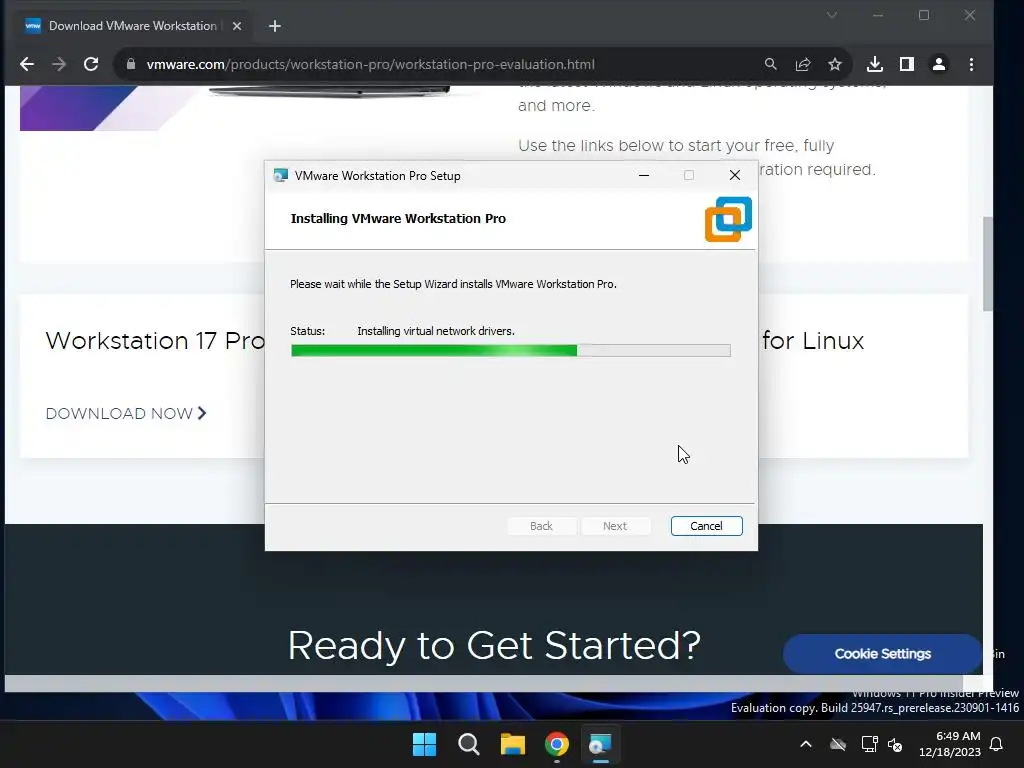Close the VMware Workstation Pro Setup dialog

pyautogui.click(x=735, y=175)
